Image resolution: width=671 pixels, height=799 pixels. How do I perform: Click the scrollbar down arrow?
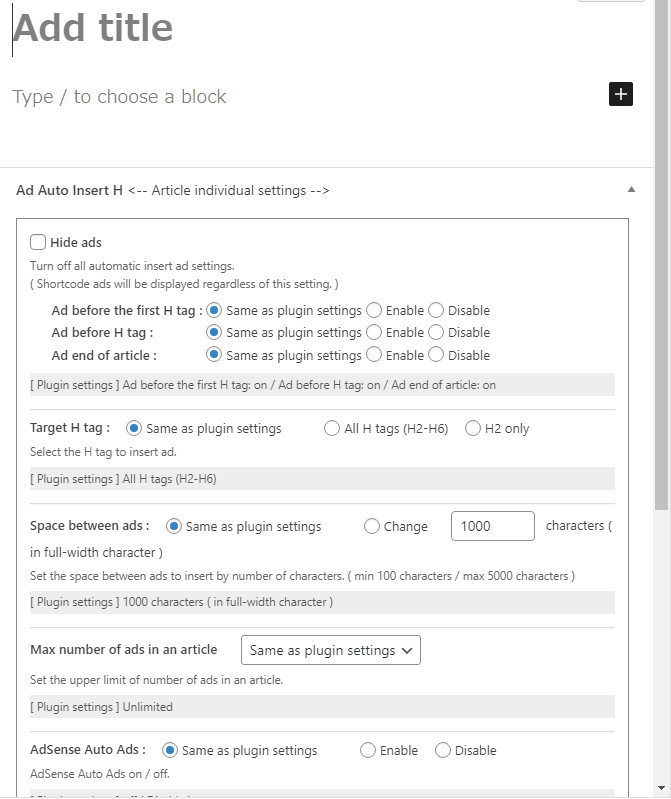click(x=661, y=788)
